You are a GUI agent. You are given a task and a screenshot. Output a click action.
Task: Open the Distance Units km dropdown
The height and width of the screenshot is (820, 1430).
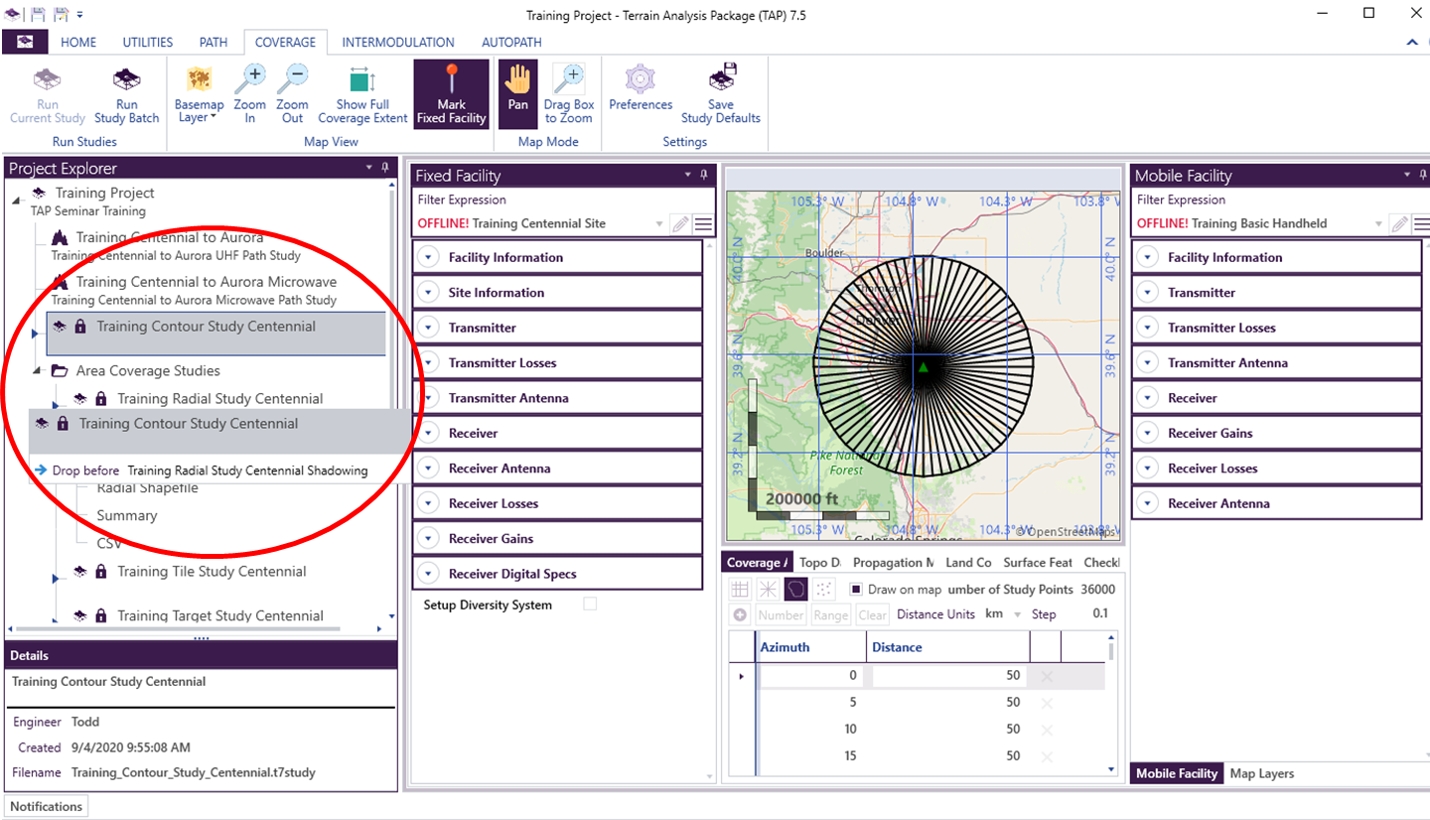click(1004, 614)
